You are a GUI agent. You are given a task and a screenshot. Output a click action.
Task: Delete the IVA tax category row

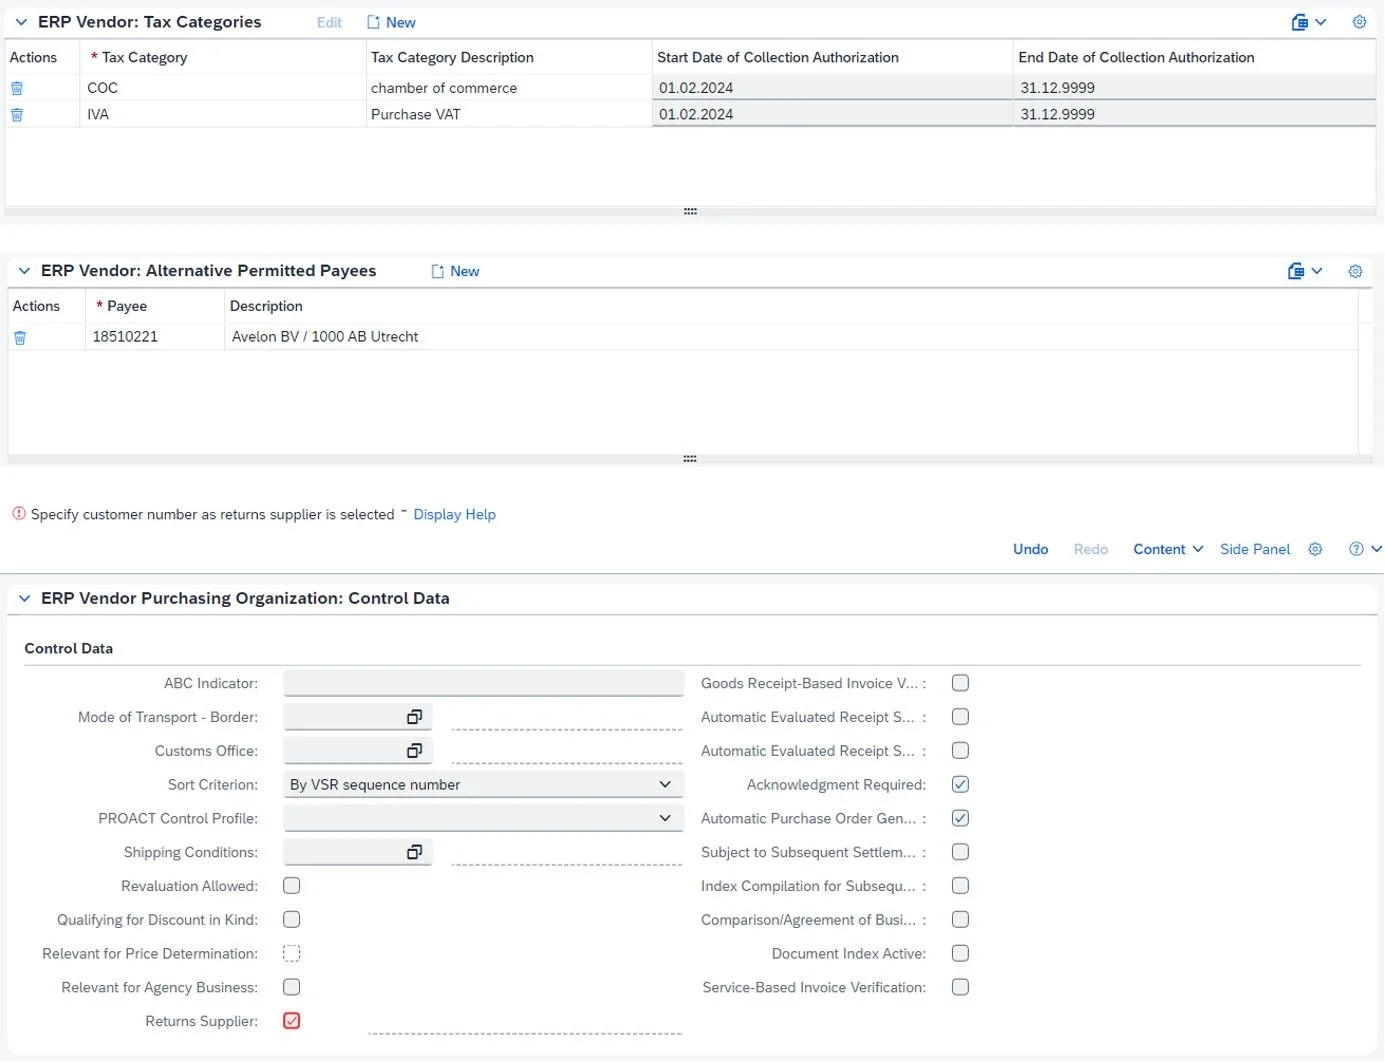click(x=16, y=114)
